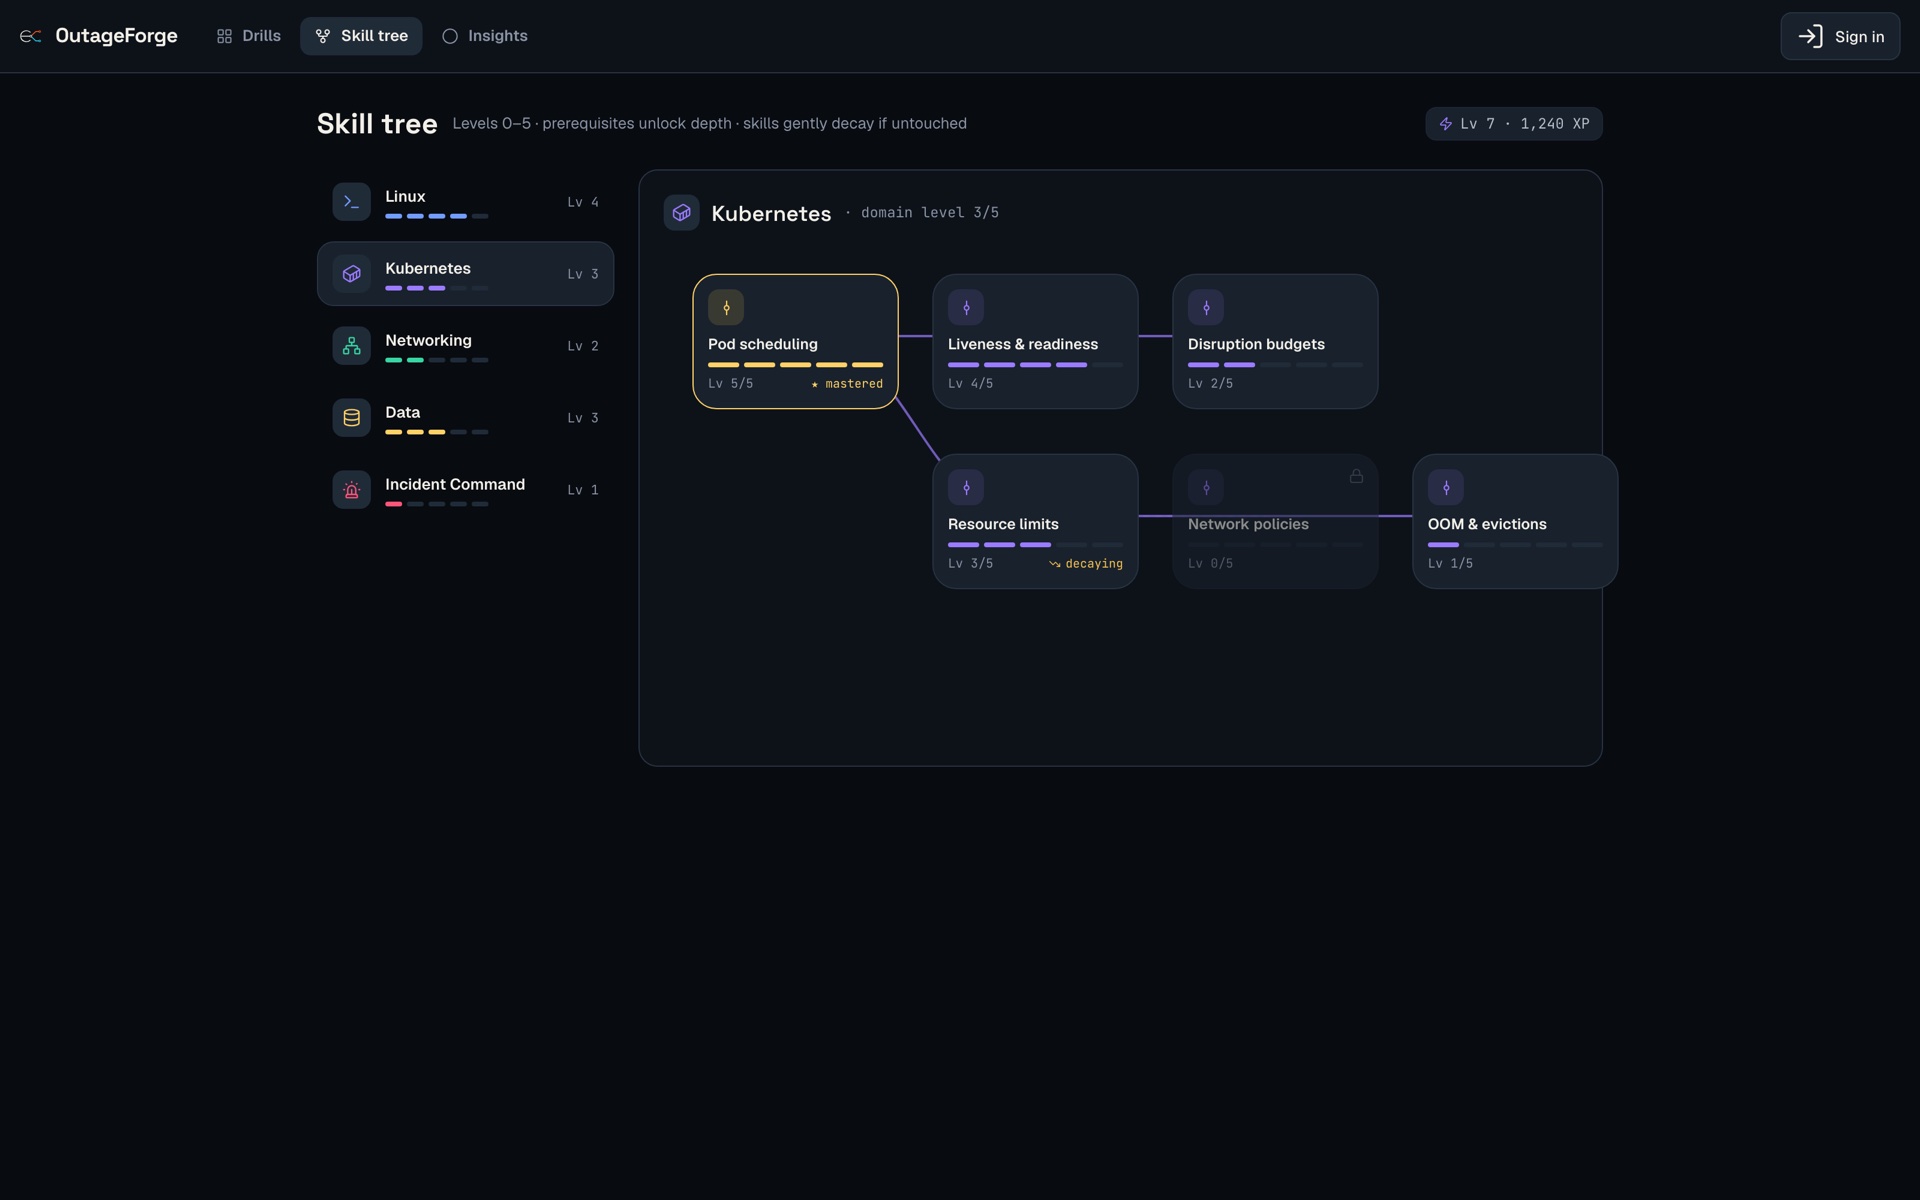Viewport: 1920px width, 1200px height.
Task: Click the Liveness & readiness node icon
Action: coord(966,308)
